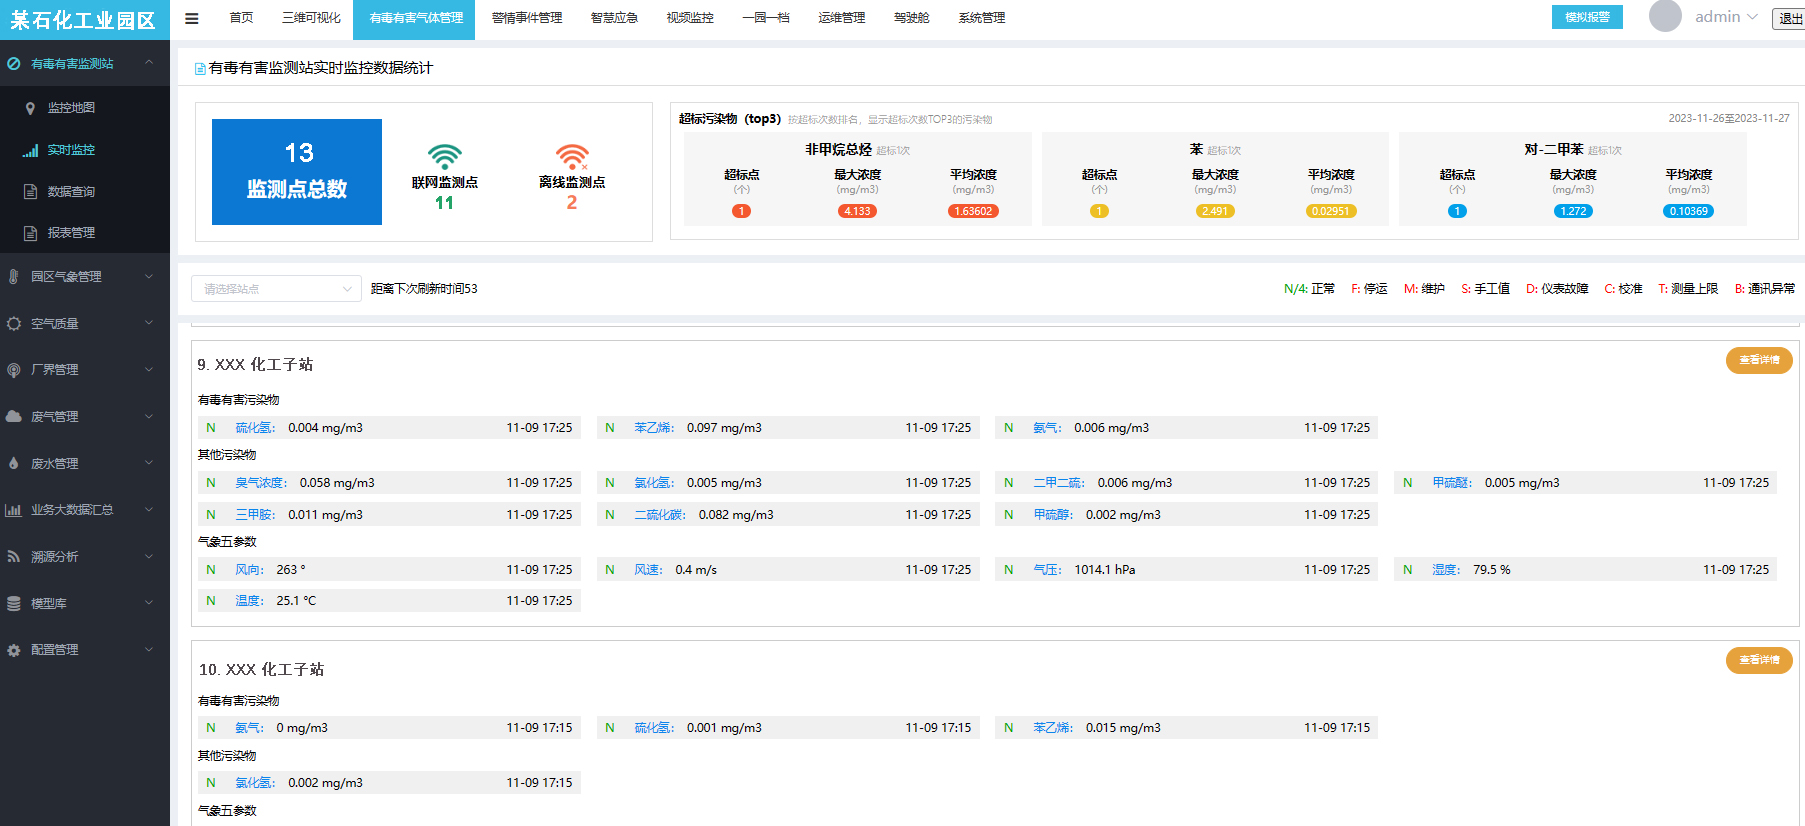
Task: Click the admin user avatar
Action: pyautogui.click(x=1665, y=17)
